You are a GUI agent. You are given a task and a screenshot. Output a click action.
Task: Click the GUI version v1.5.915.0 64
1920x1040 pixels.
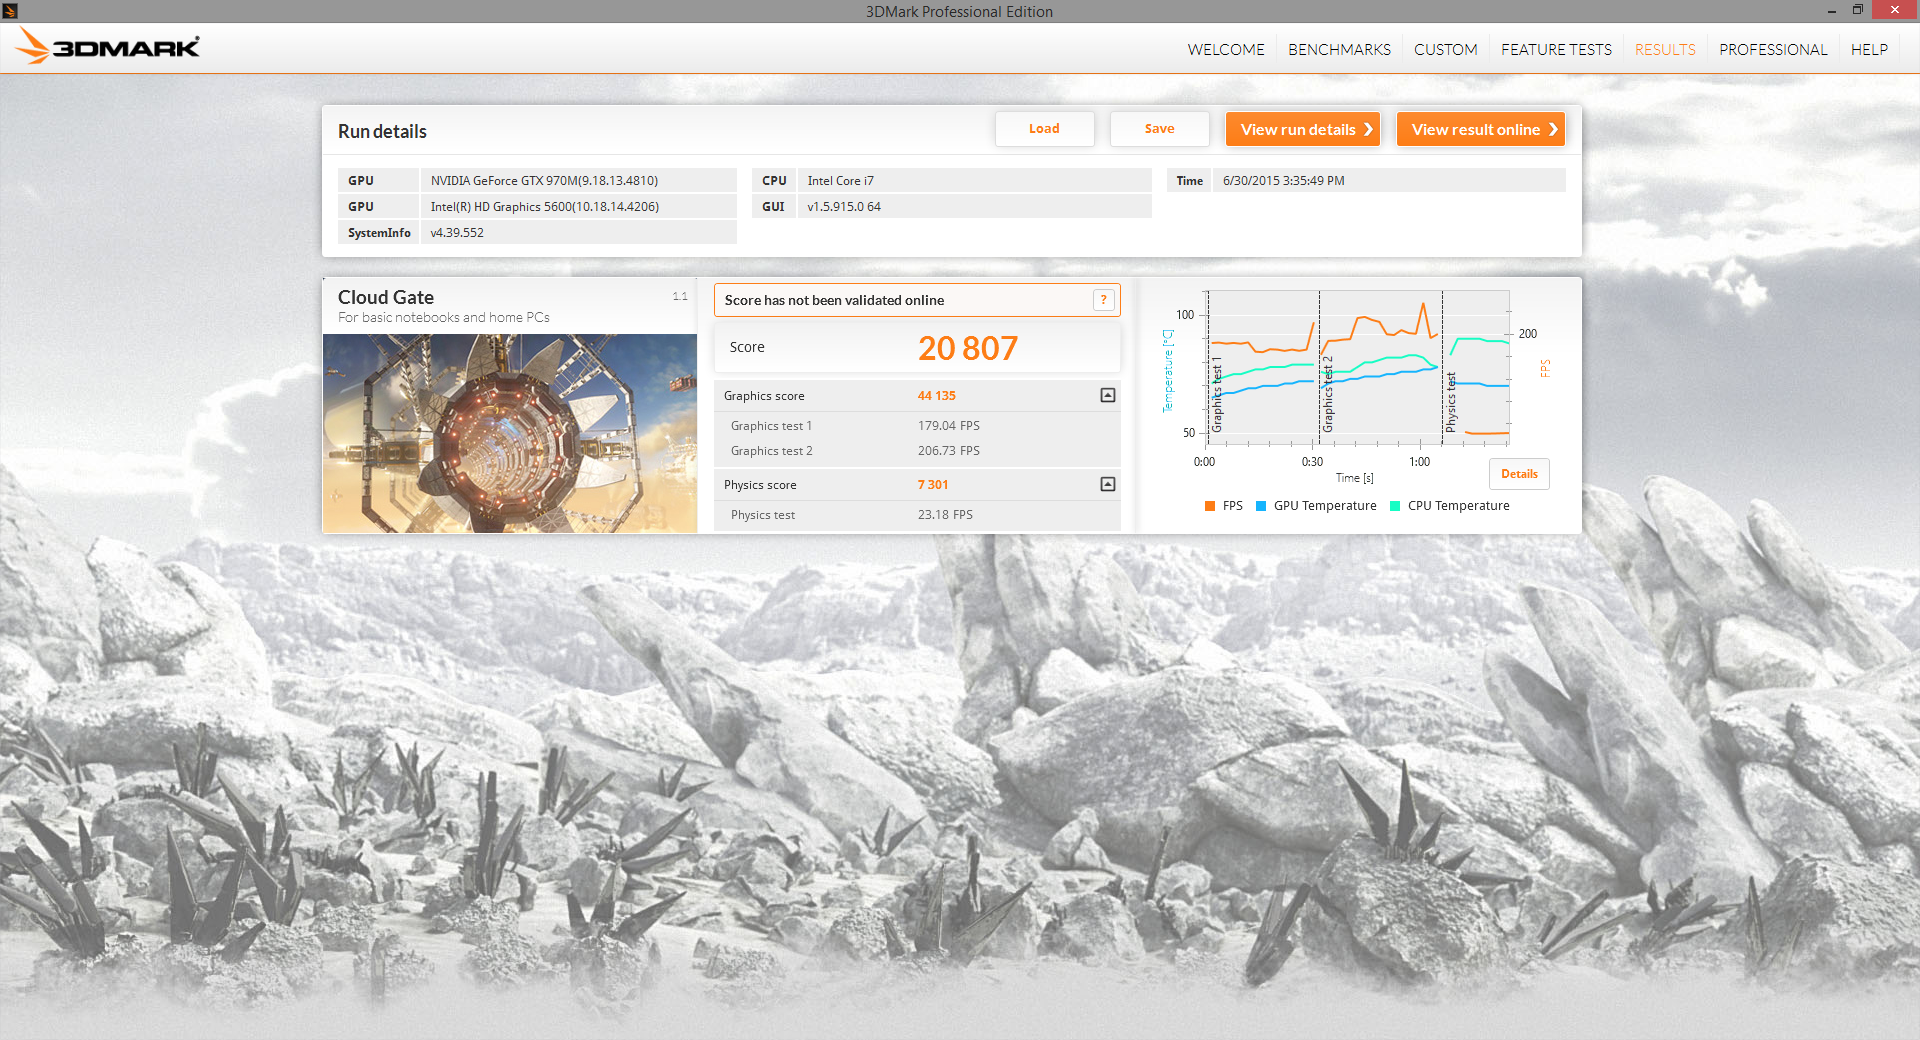coord(975,207)
